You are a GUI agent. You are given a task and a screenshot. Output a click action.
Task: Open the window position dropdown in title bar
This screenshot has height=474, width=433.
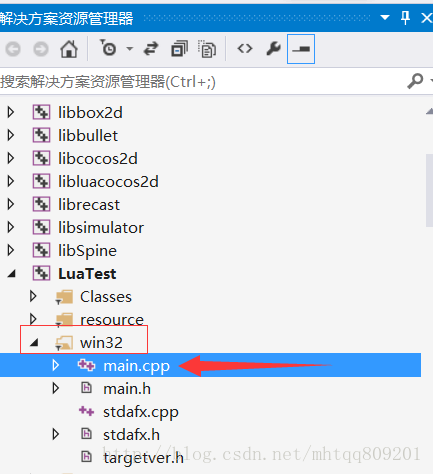click(x=385, y=17)
